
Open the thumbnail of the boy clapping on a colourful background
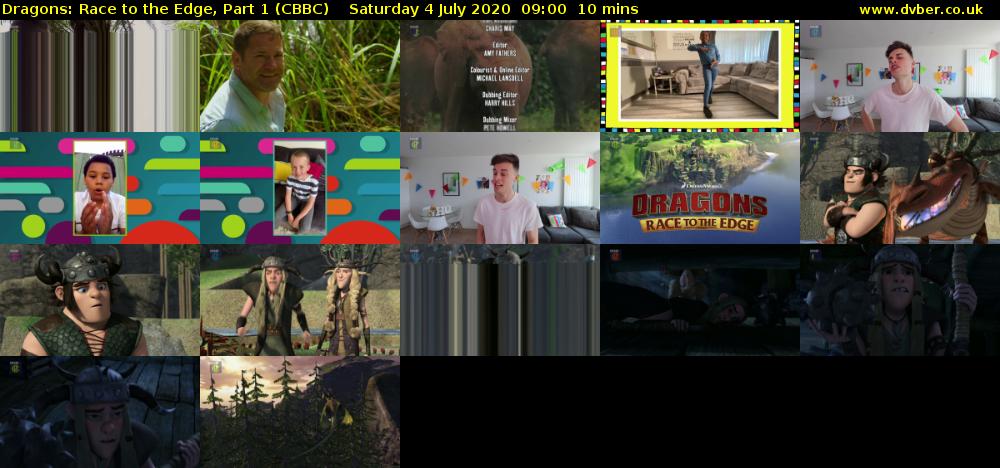pos(100,188)
